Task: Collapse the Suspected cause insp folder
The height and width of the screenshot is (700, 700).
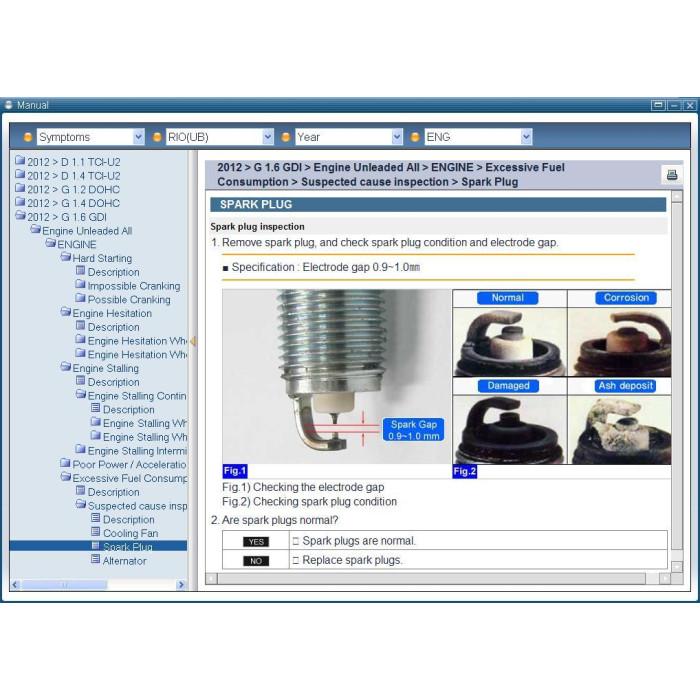Action: point(81,504)
